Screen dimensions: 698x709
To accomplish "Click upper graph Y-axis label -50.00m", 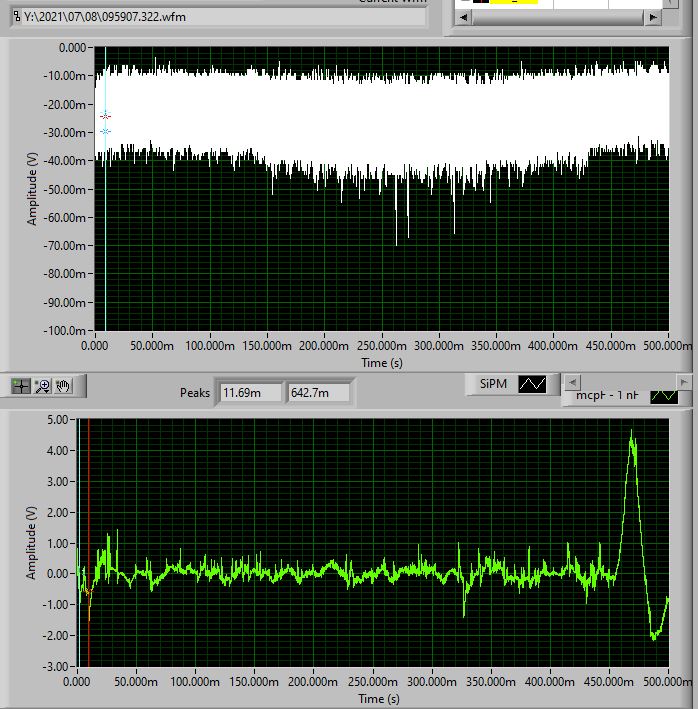I will click(65, 189).
